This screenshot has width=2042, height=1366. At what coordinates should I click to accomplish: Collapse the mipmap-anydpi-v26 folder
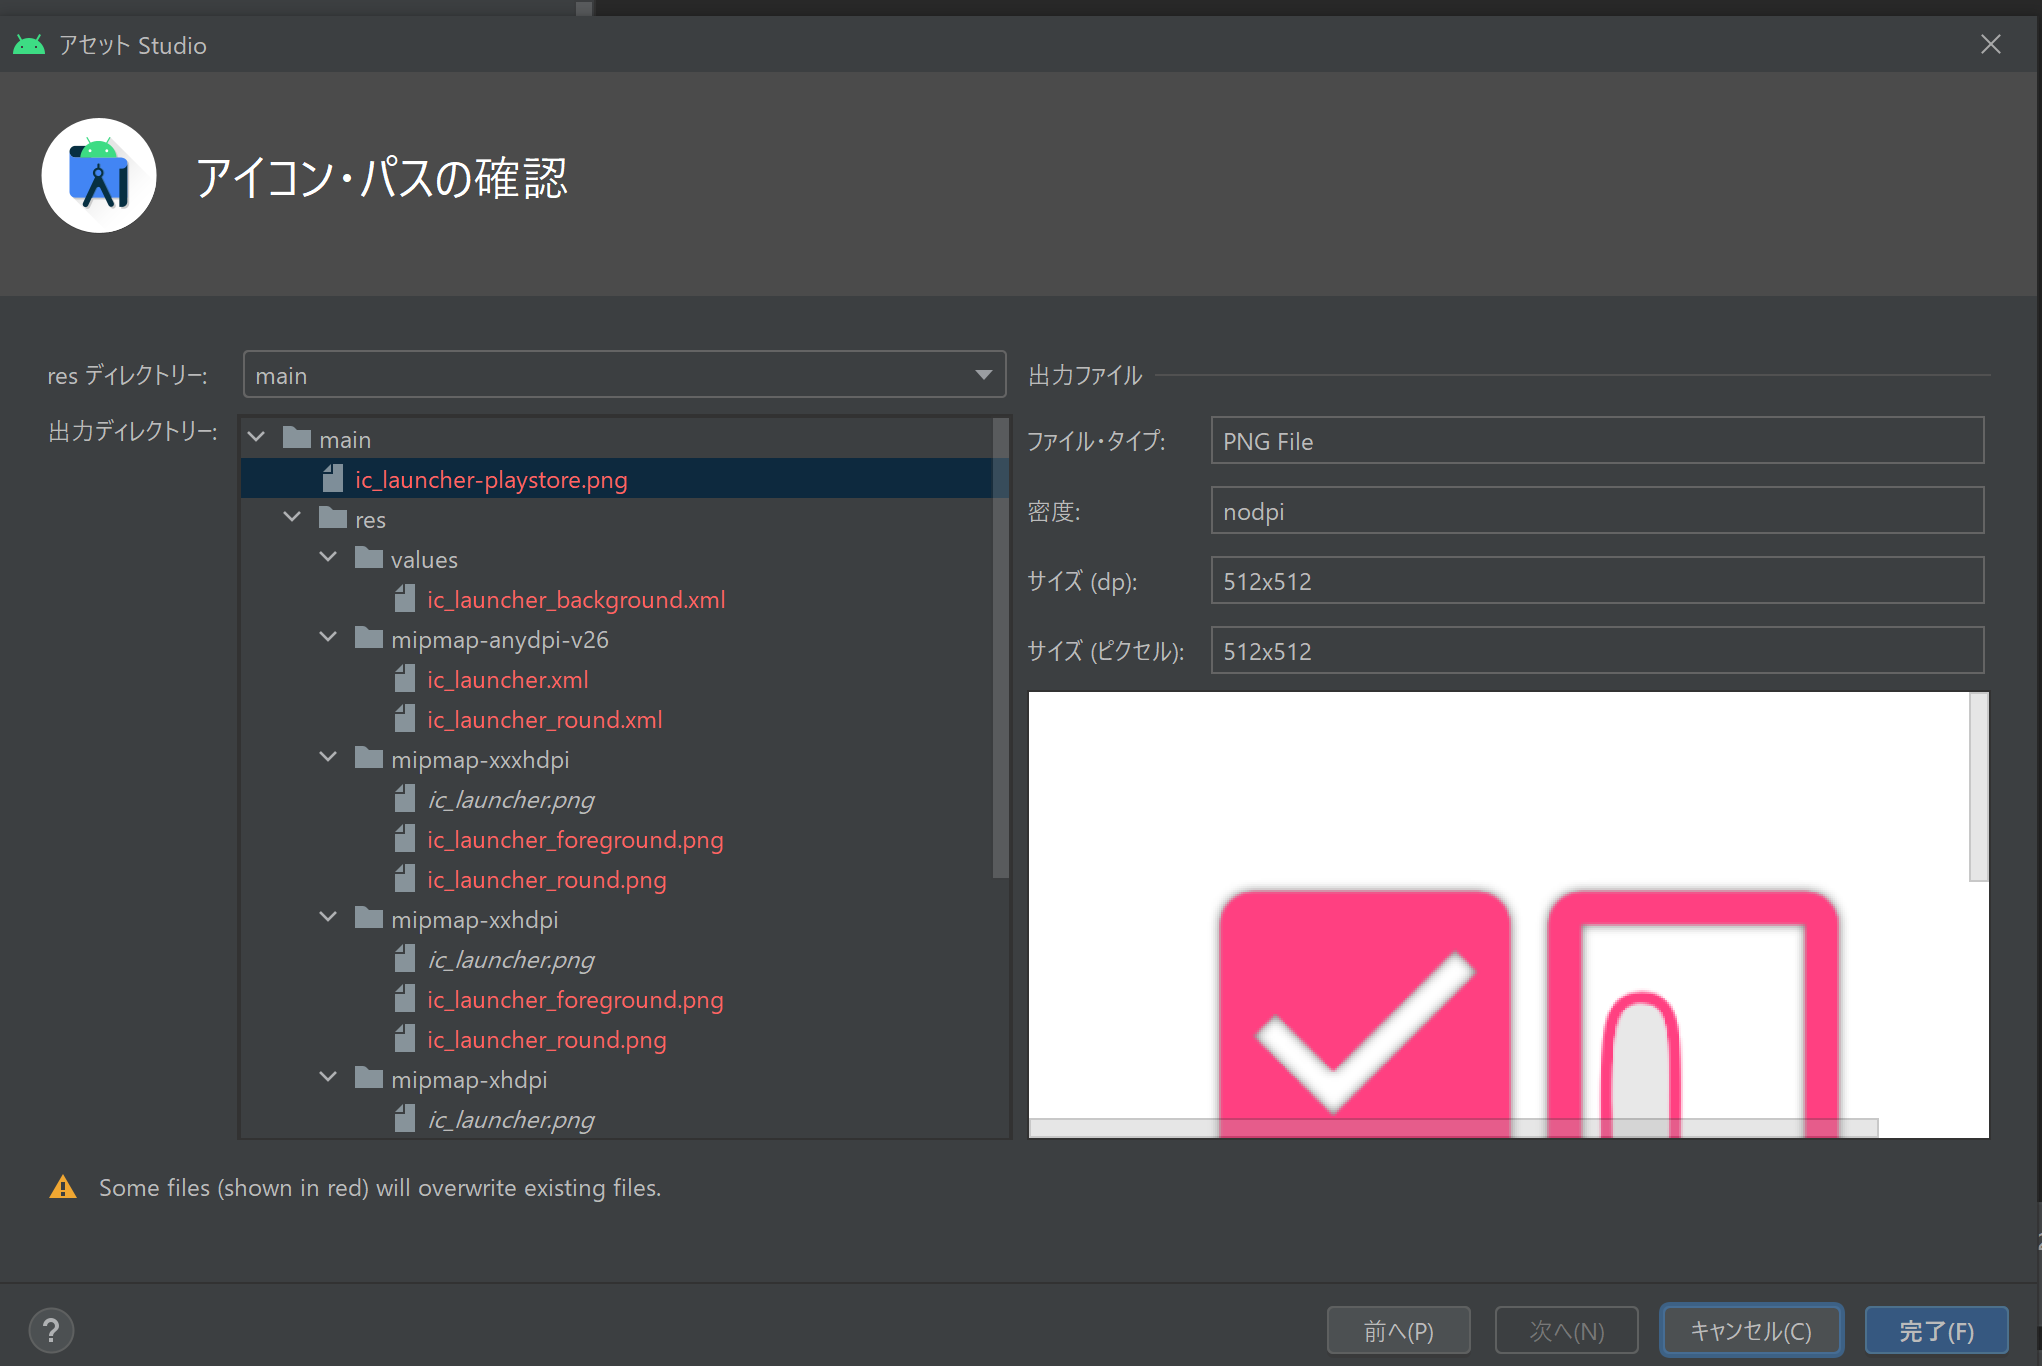(328, 638)
